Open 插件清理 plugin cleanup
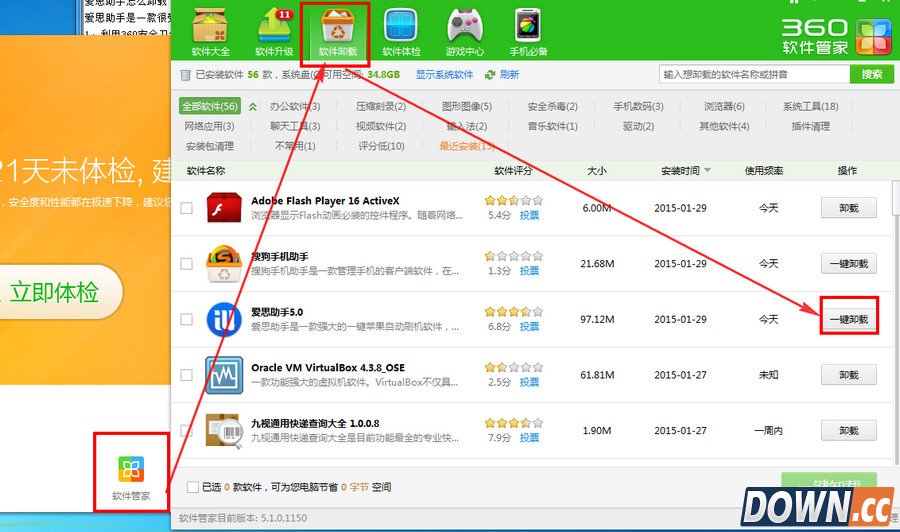The height and width of the screenshot is (532, 900). (810, 126)
